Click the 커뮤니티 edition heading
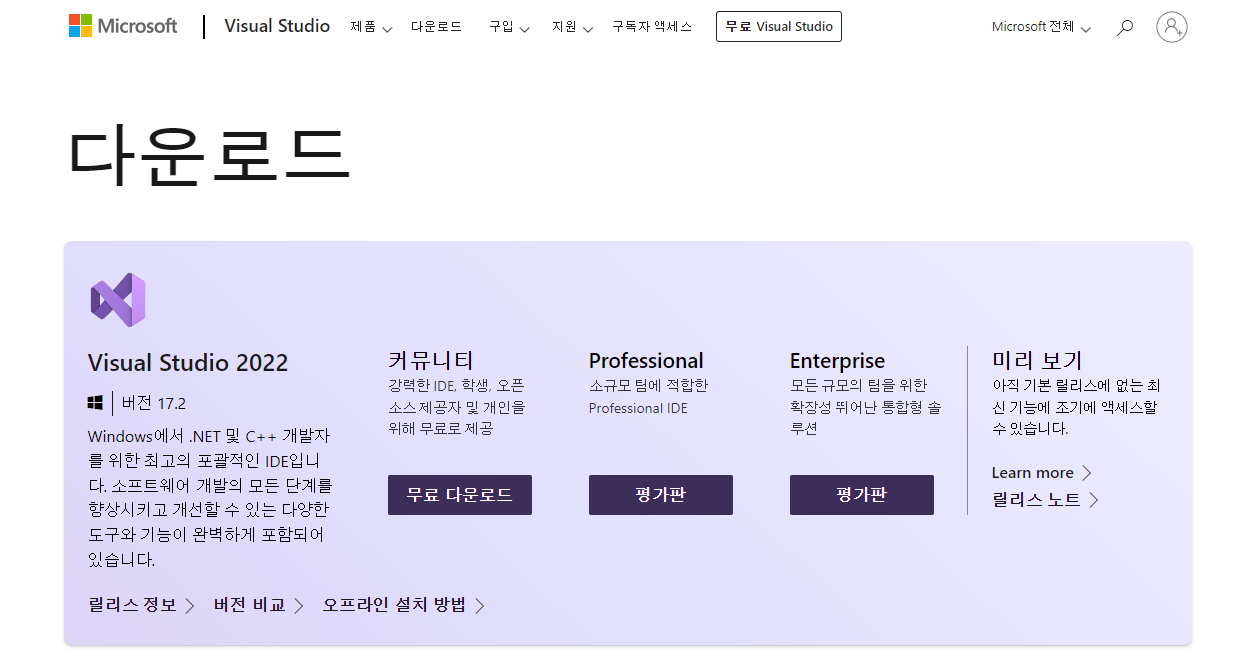Viewport: 1255px width, 660px height. tap(431, 360)
